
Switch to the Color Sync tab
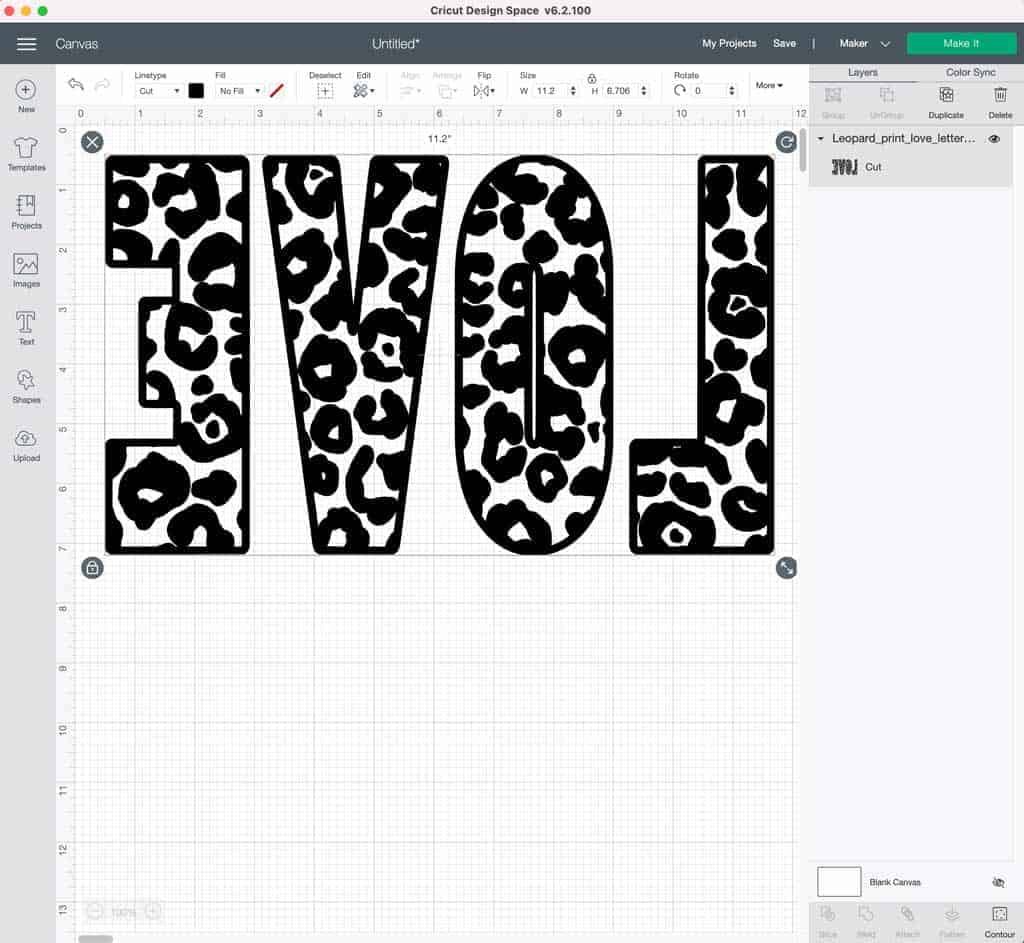(970, 72)
